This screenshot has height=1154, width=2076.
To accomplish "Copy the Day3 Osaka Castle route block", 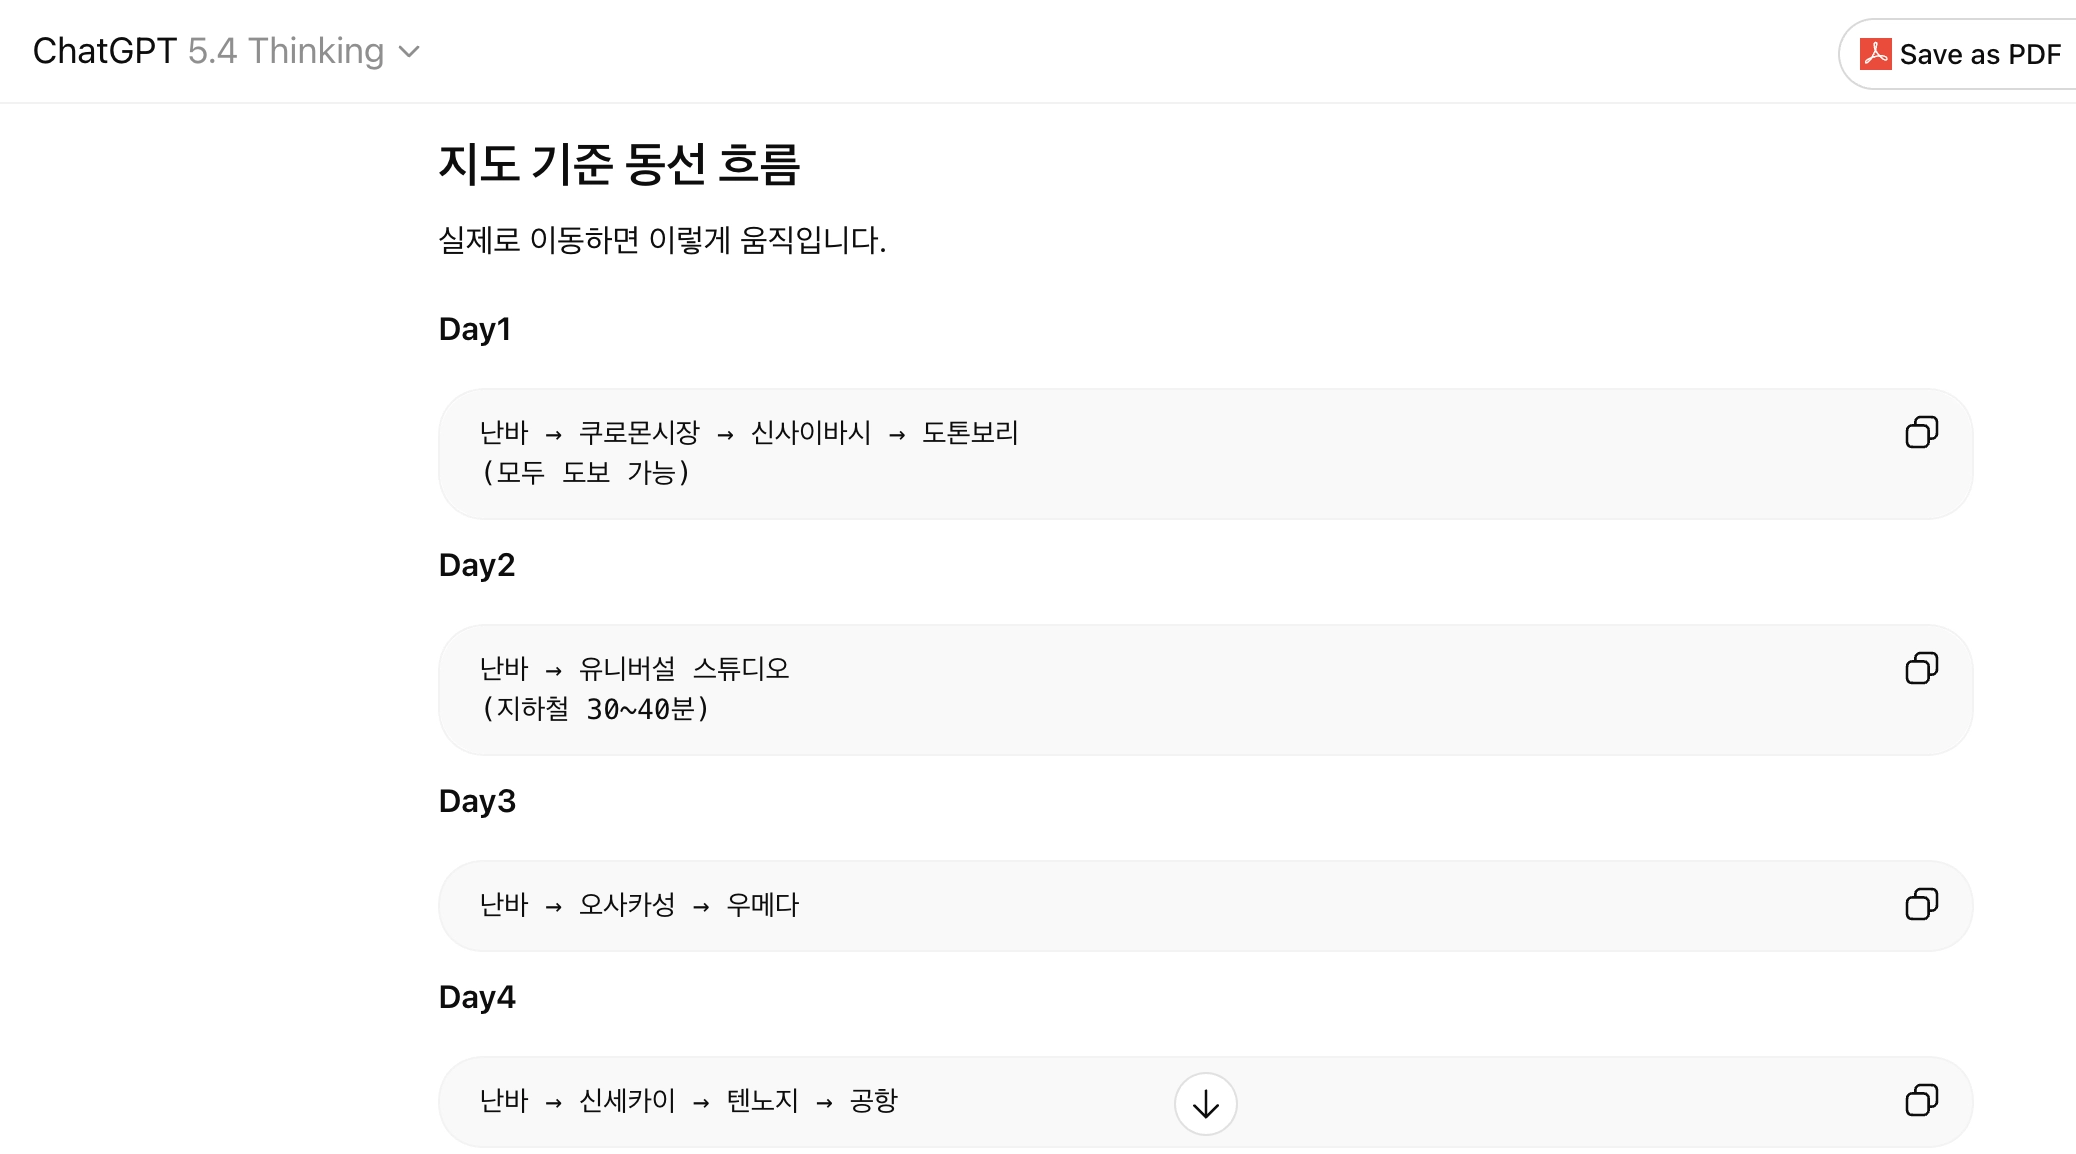I will [x=1921, y=904].
